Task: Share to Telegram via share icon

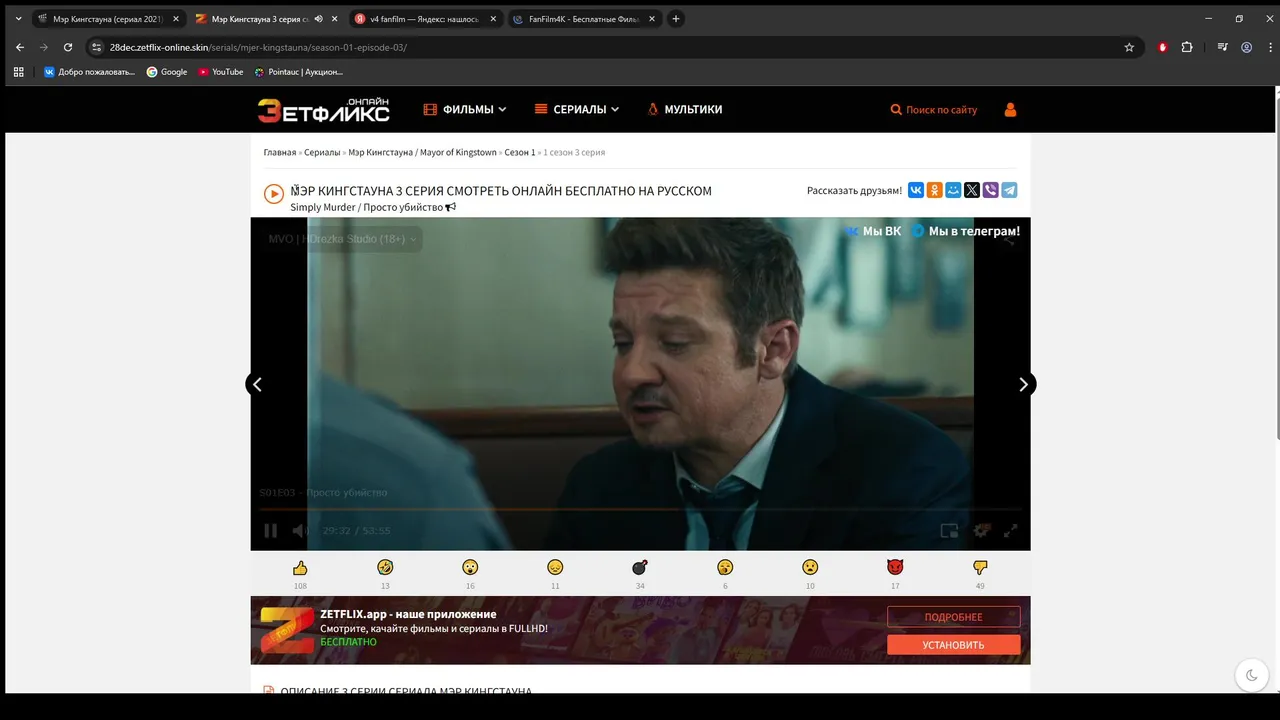Action: [1009, 190]
